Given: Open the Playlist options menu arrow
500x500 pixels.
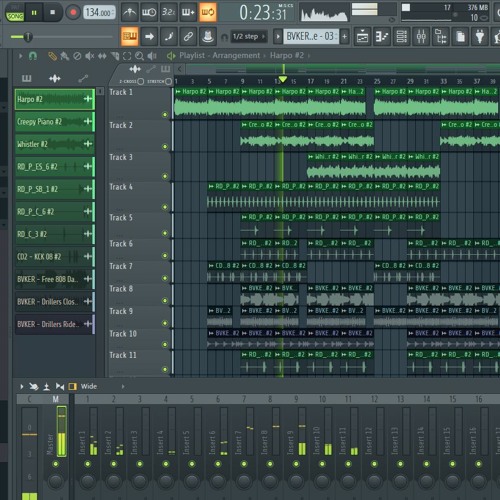Looking at the screenshot, I should [21, 56].
